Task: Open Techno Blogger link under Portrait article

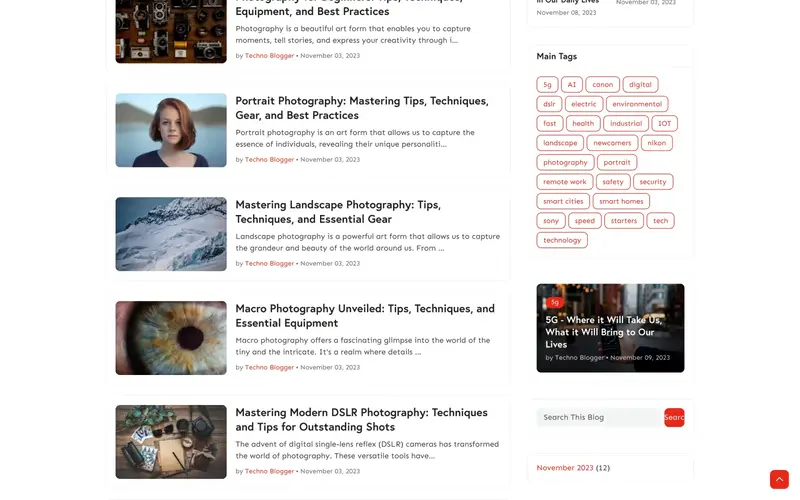Action: (x=269, y=160)
